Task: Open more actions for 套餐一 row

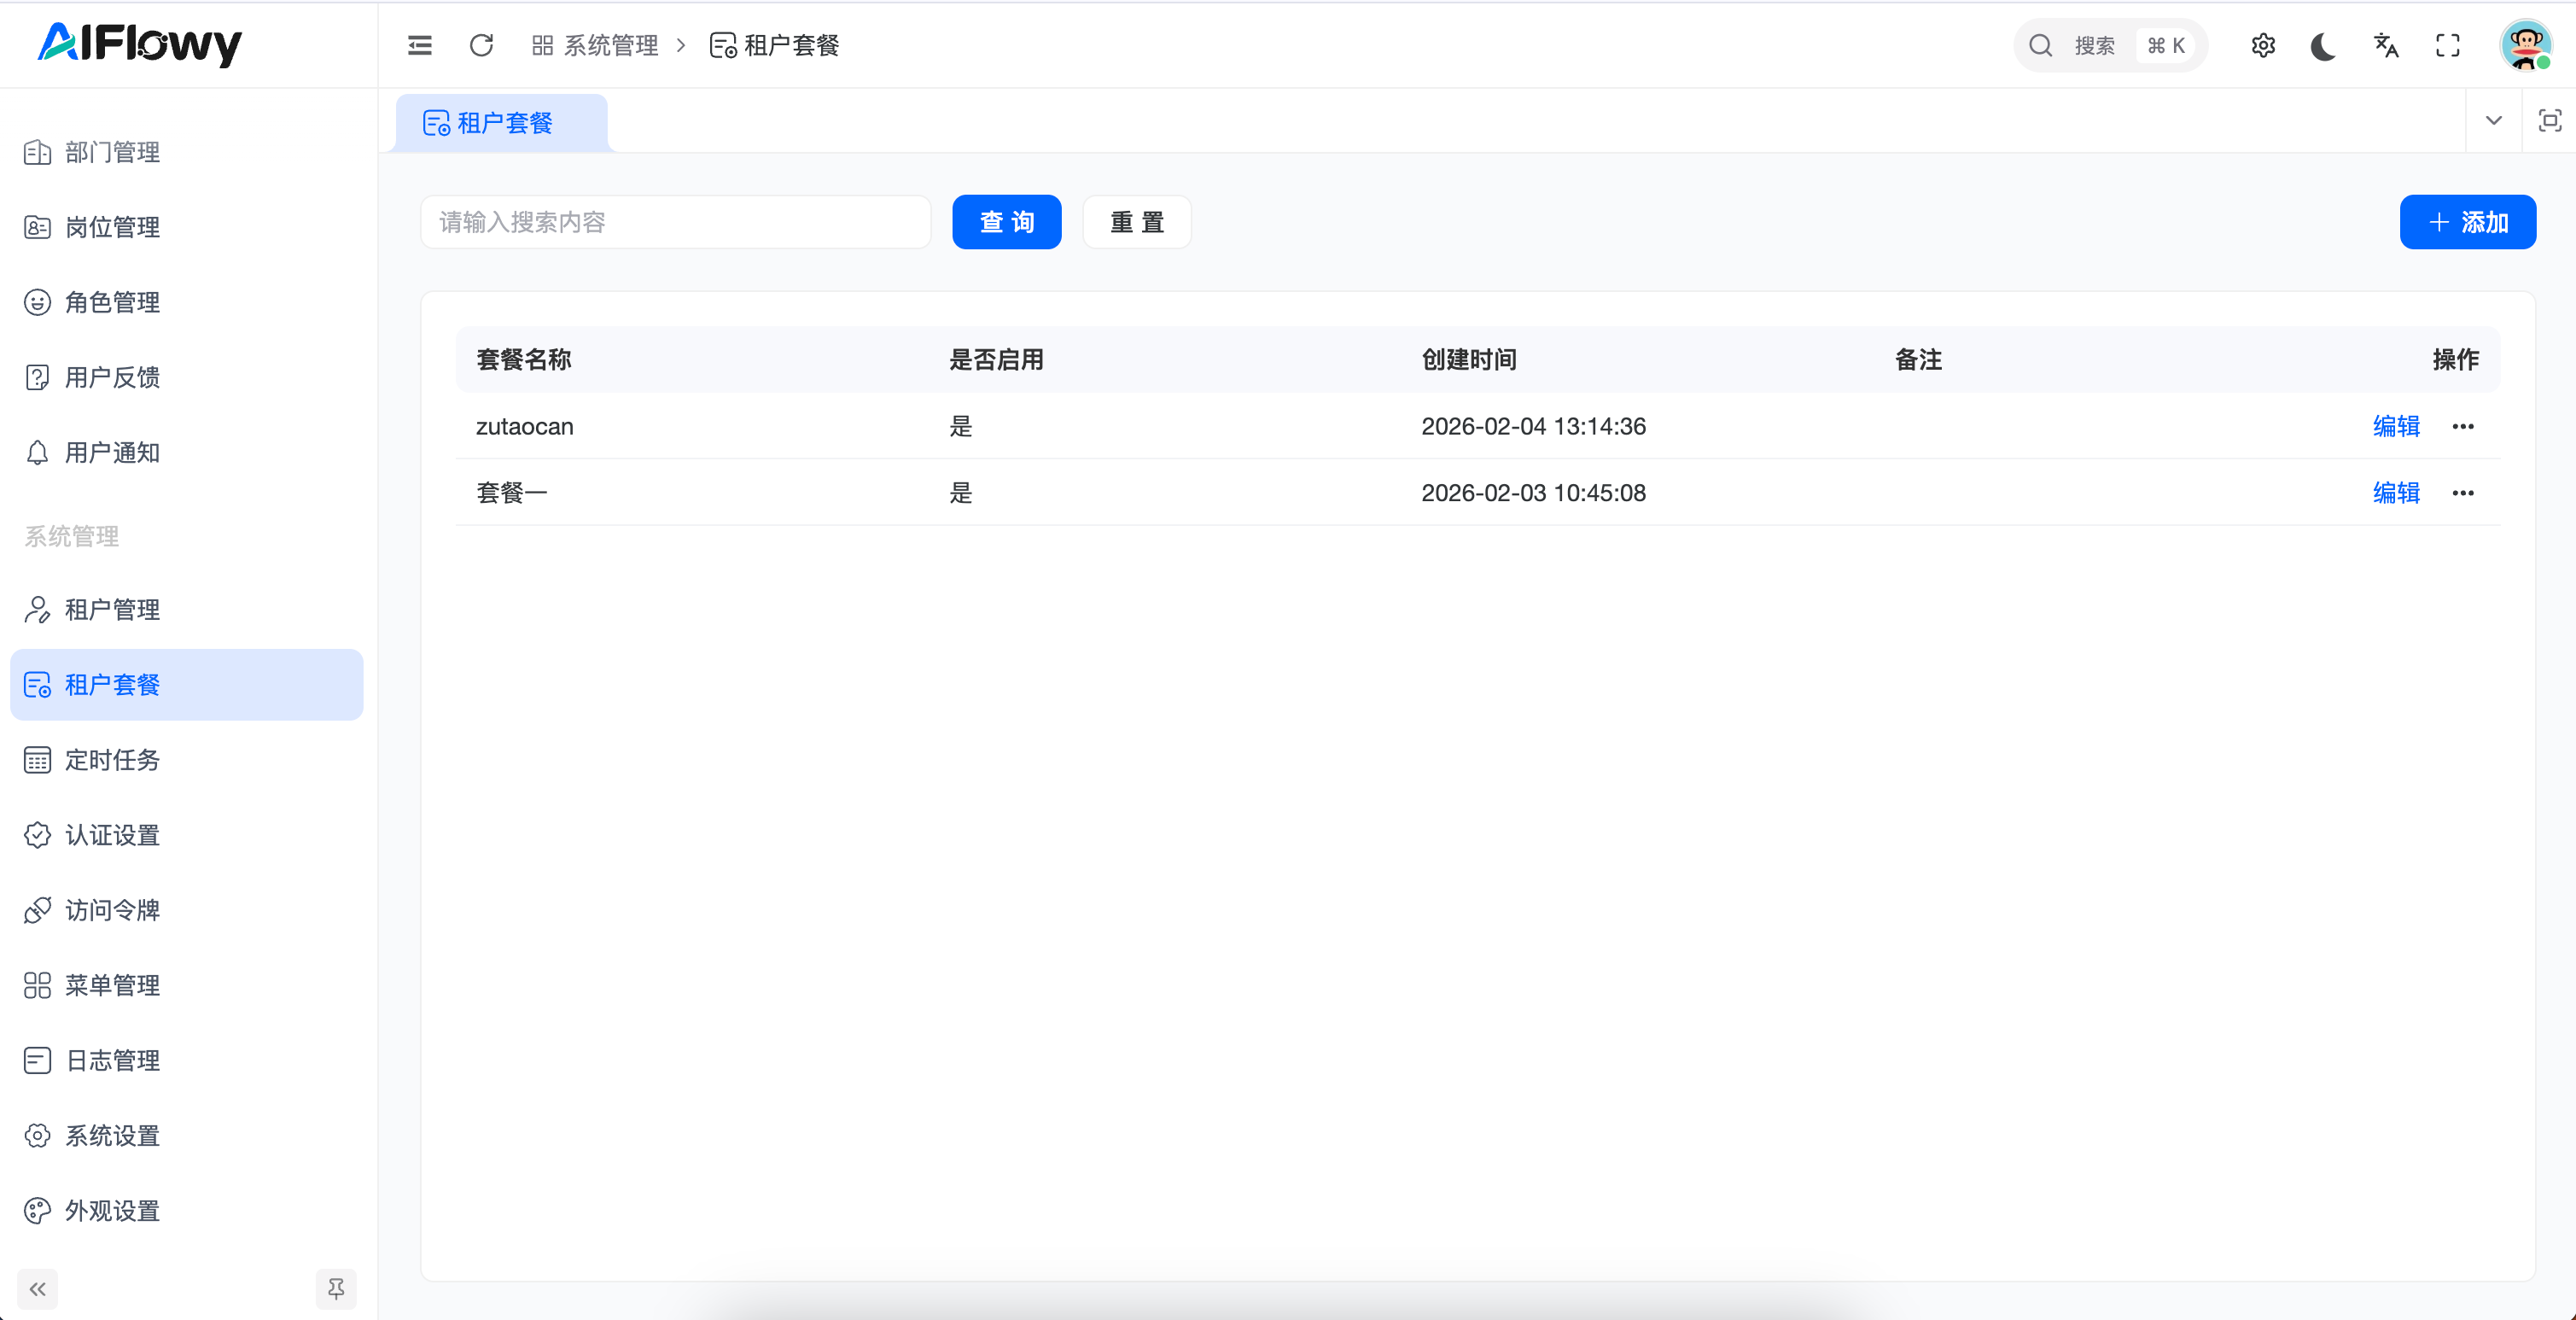Action: click(2462, 493)
